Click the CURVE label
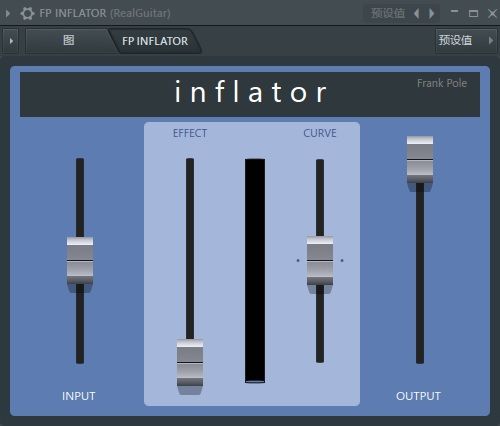The height and width of the screenshot is (426, 500). click(x=320, y=133)
